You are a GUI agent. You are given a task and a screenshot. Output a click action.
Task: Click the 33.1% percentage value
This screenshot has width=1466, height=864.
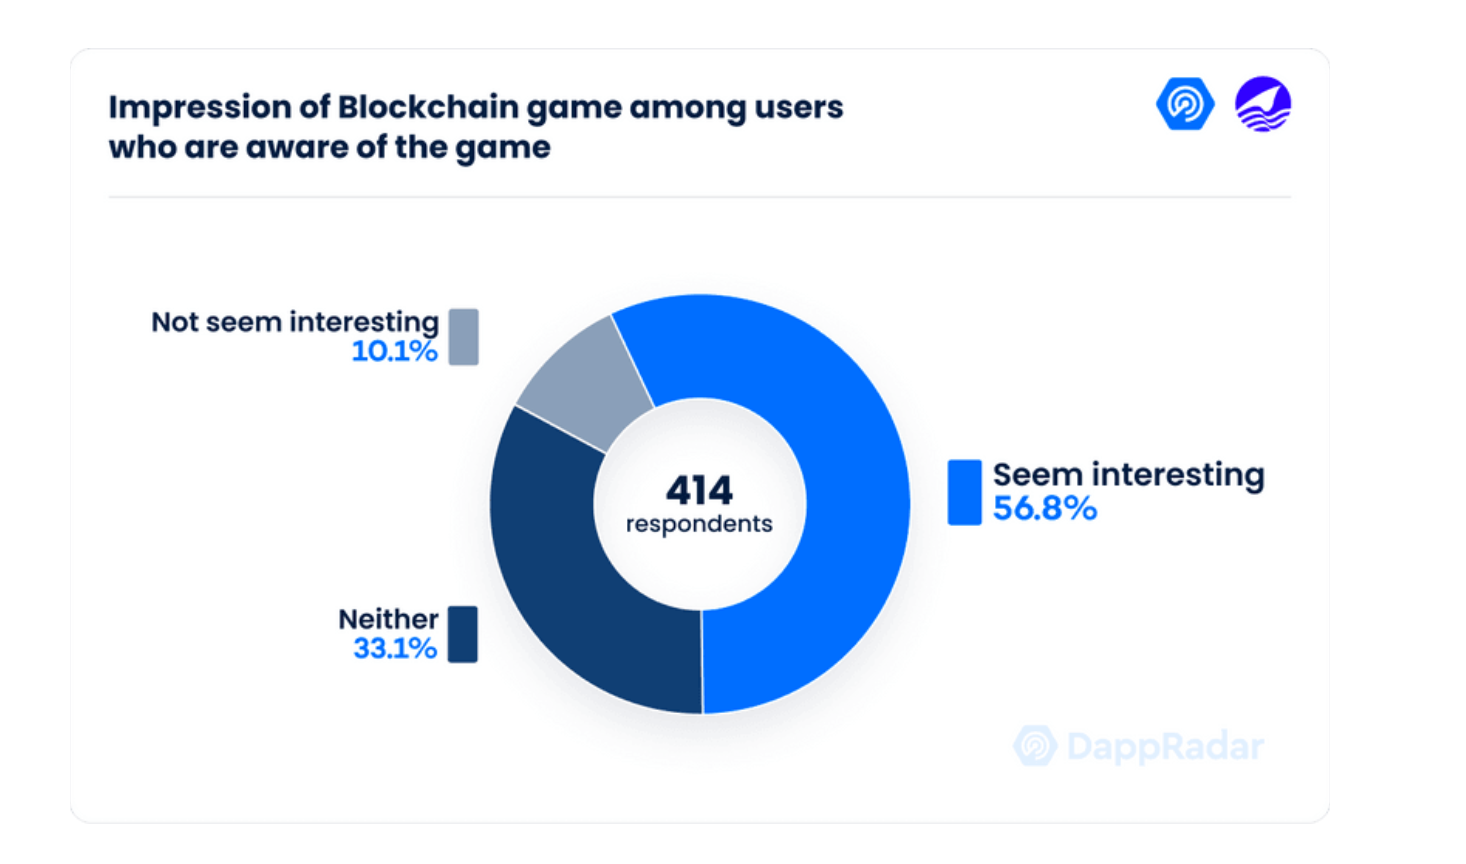pos(395,649)
